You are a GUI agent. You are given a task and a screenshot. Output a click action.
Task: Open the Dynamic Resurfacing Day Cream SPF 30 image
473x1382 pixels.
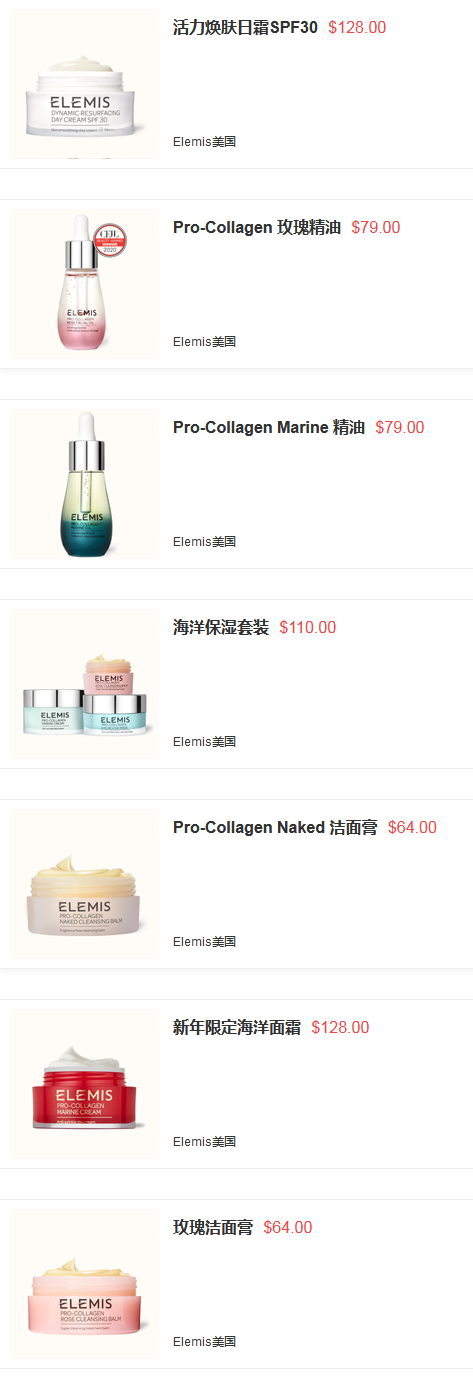[84, 84]
